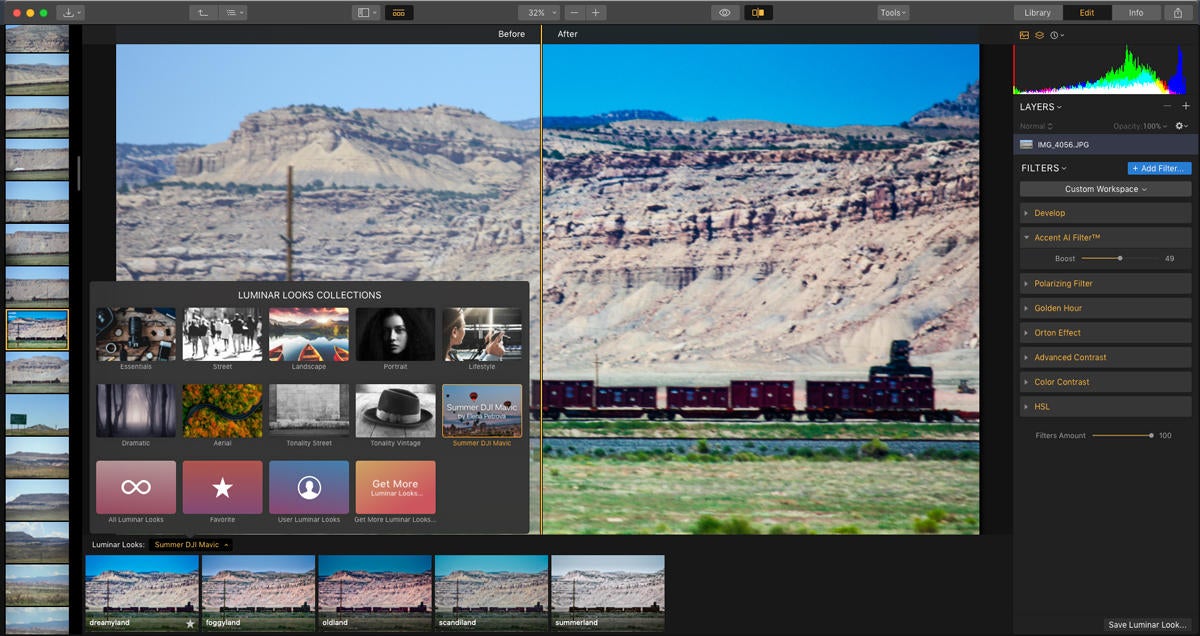Toggle the histogram display icon
The width and height of the screenshot is (1200, 636).
(x=1024, y=35)
